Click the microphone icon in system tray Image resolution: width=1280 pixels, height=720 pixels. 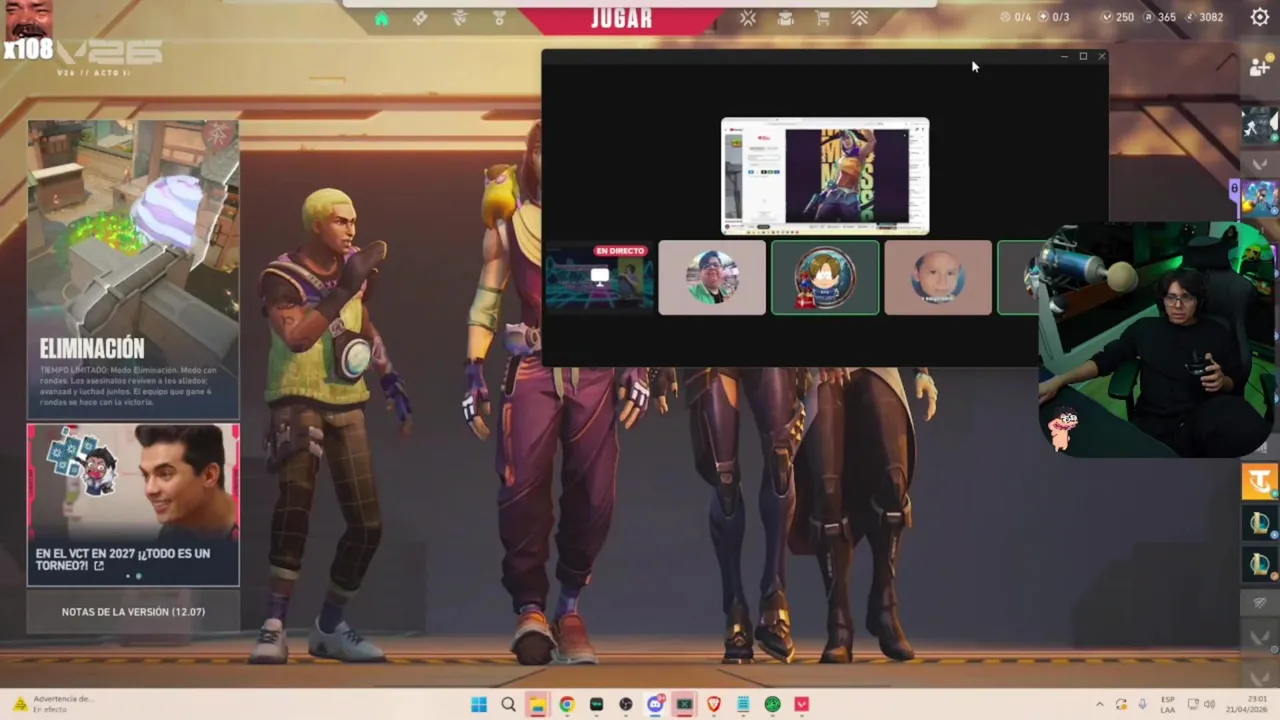click(1143, 704)
